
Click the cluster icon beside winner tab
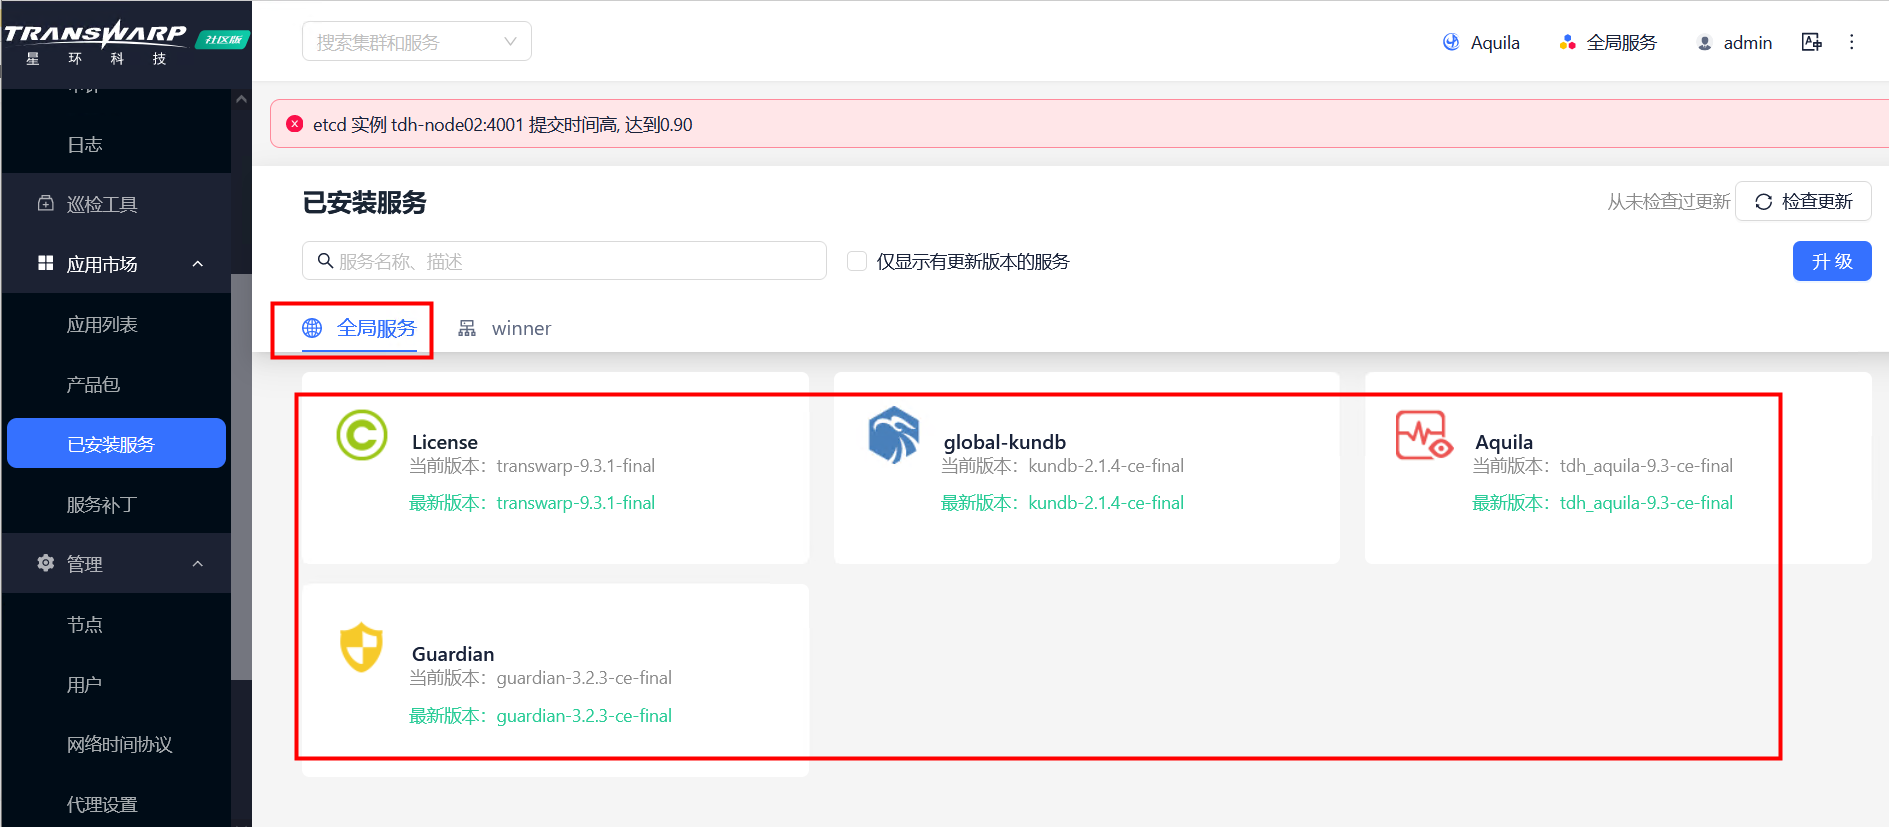coord(467,328)
